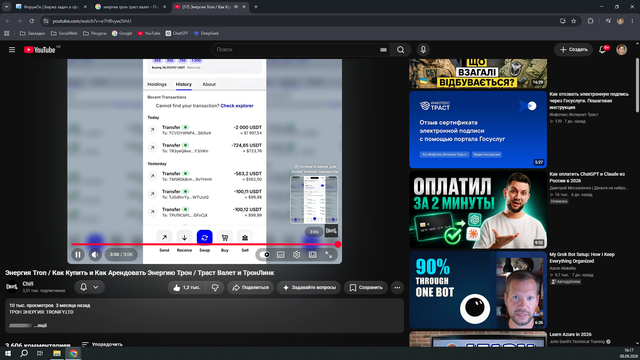Open the Chill channel avatar
This screenshot has width=640, height=360.
(12, 287)
